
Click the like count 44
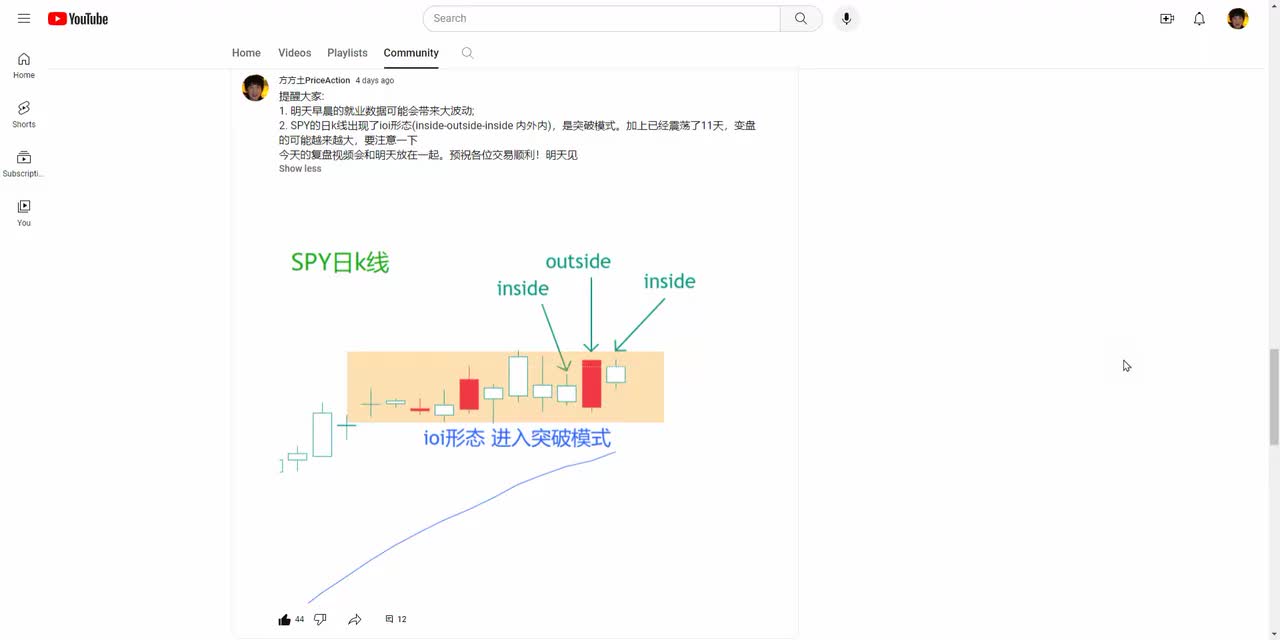click(x=299, y=620)
